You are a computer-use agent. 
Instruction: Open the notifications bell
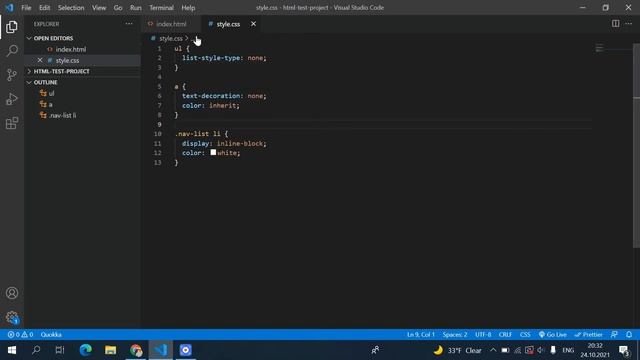(629, 335)
